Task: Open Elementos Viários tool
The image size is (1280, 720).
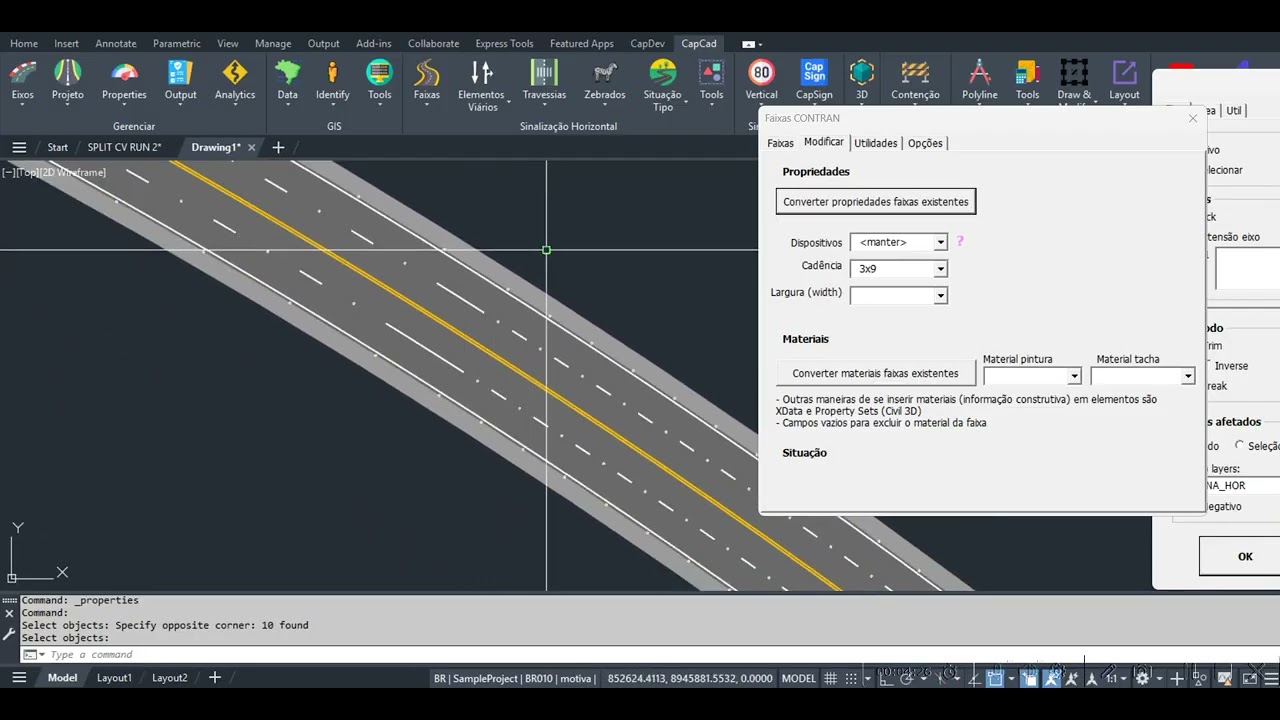Action: coord(481,84)
